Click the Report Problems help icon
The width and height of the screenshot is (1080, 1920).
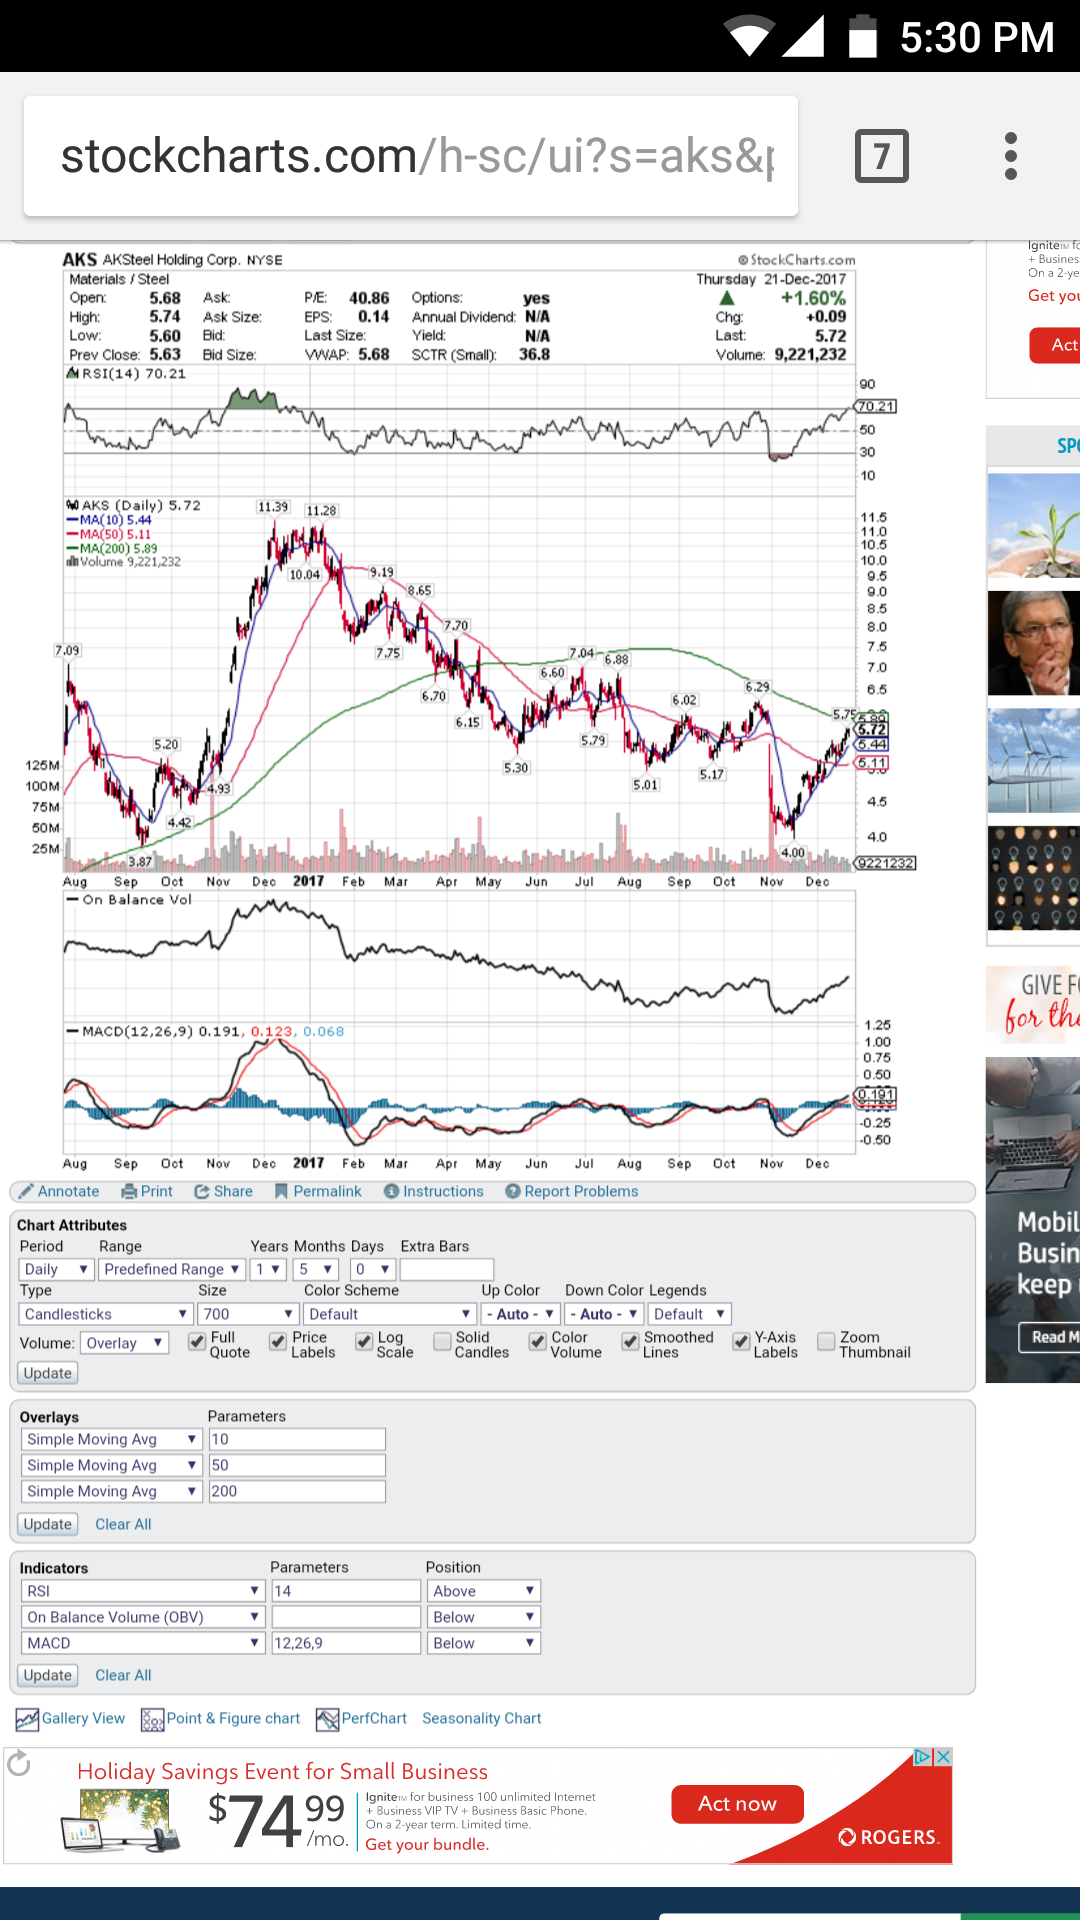(513, 1191)
